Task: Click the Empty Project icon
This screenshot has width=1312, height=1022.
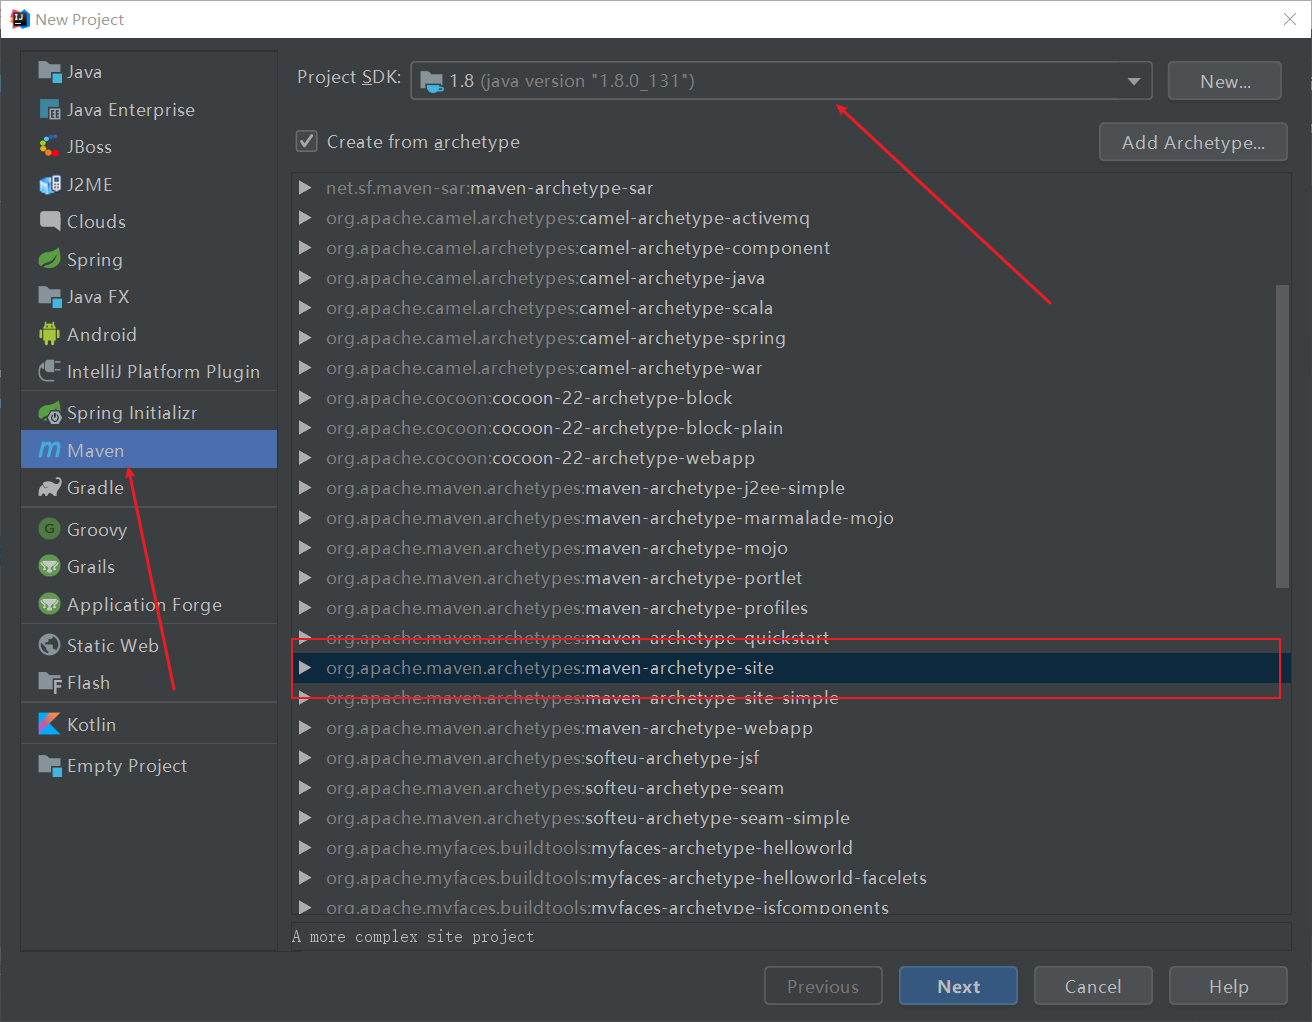Action: click(x=49, y=765)
